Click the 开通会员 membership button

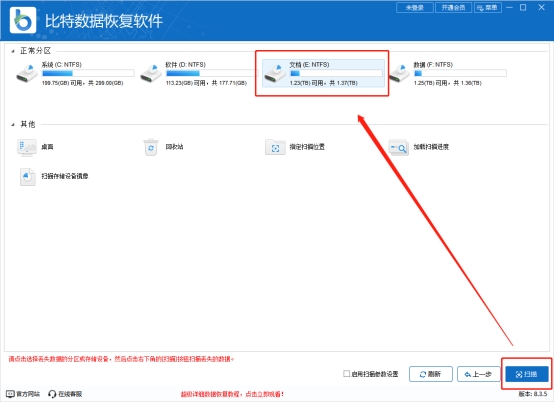[453, 7]
